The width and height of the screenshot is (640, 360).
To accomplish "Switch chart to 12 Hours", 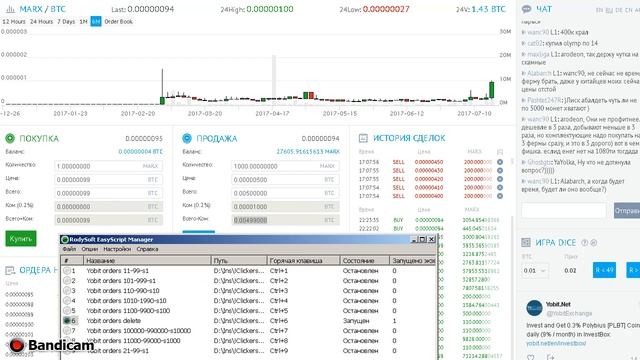I will tap(14, 22).
